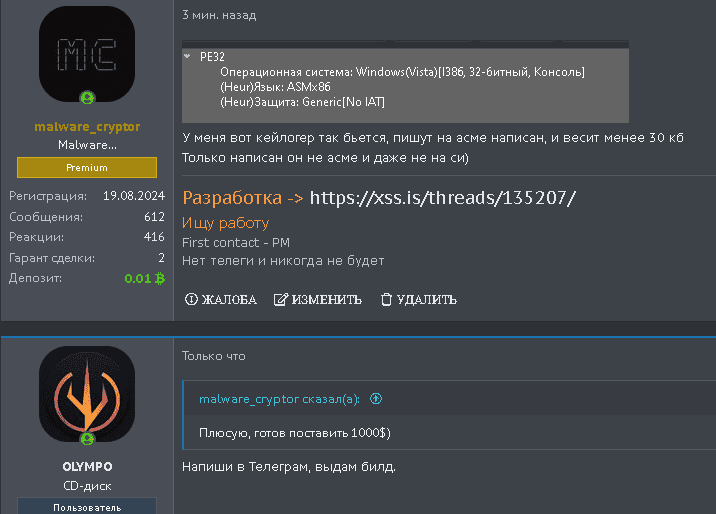Viewport: 716px width, 514px height.
Task: Click malware_cryptor's green online status indicator
Action: coord(87,97)
